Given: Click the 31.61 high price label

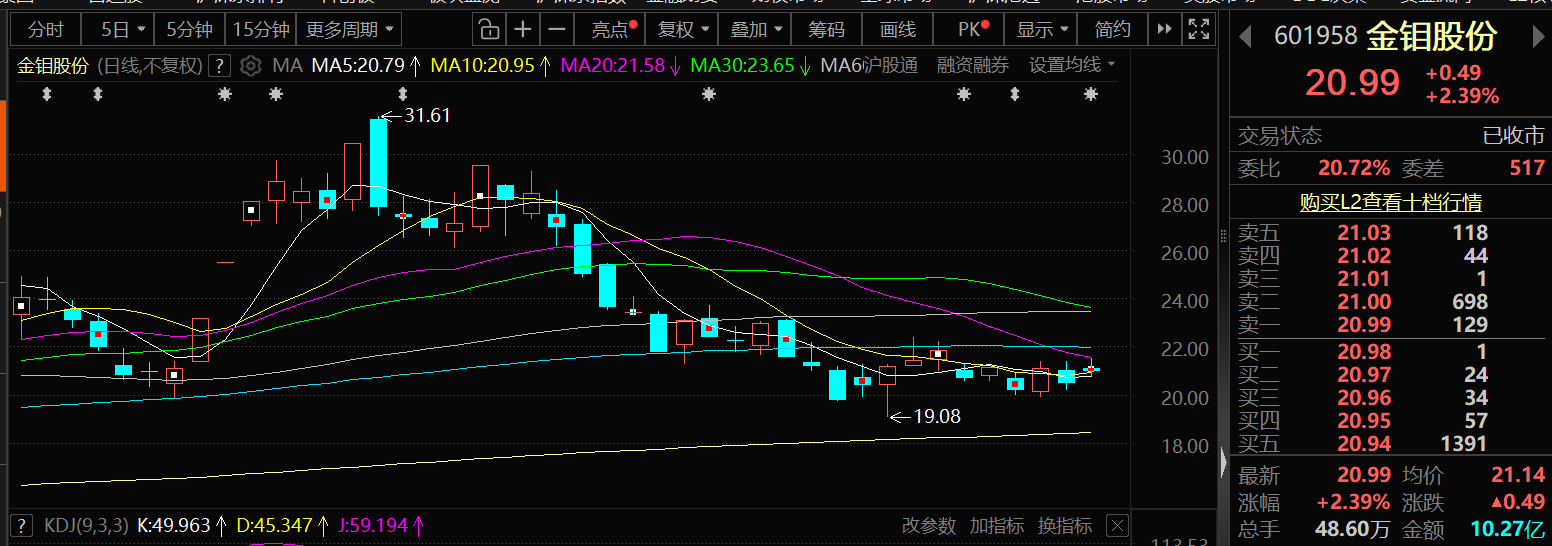Looking at the screenshot, I should [427, 115].
